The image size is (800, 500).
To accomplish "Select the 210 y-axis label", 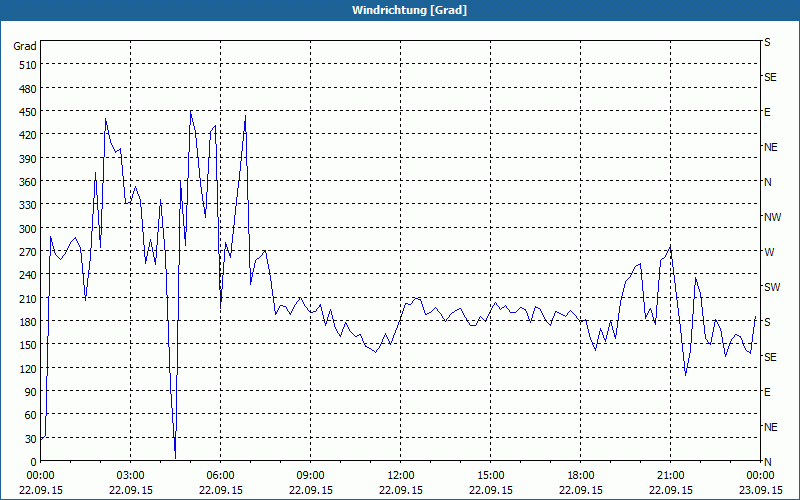I will pyautogui.click(x=29, y=298).
